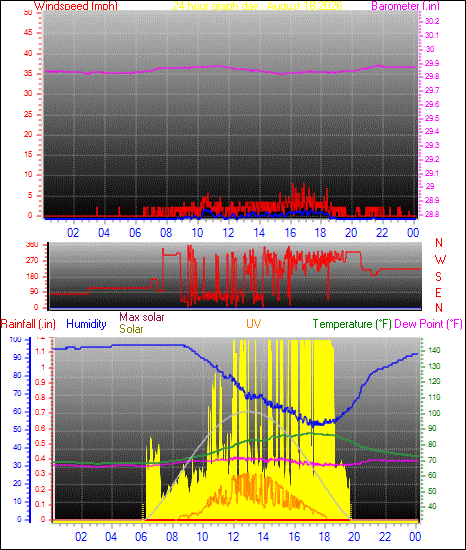This screenshot has height=550, width=466.
Task: Click hour "06" on the humidity chart time axis
Action: [141, 537]
